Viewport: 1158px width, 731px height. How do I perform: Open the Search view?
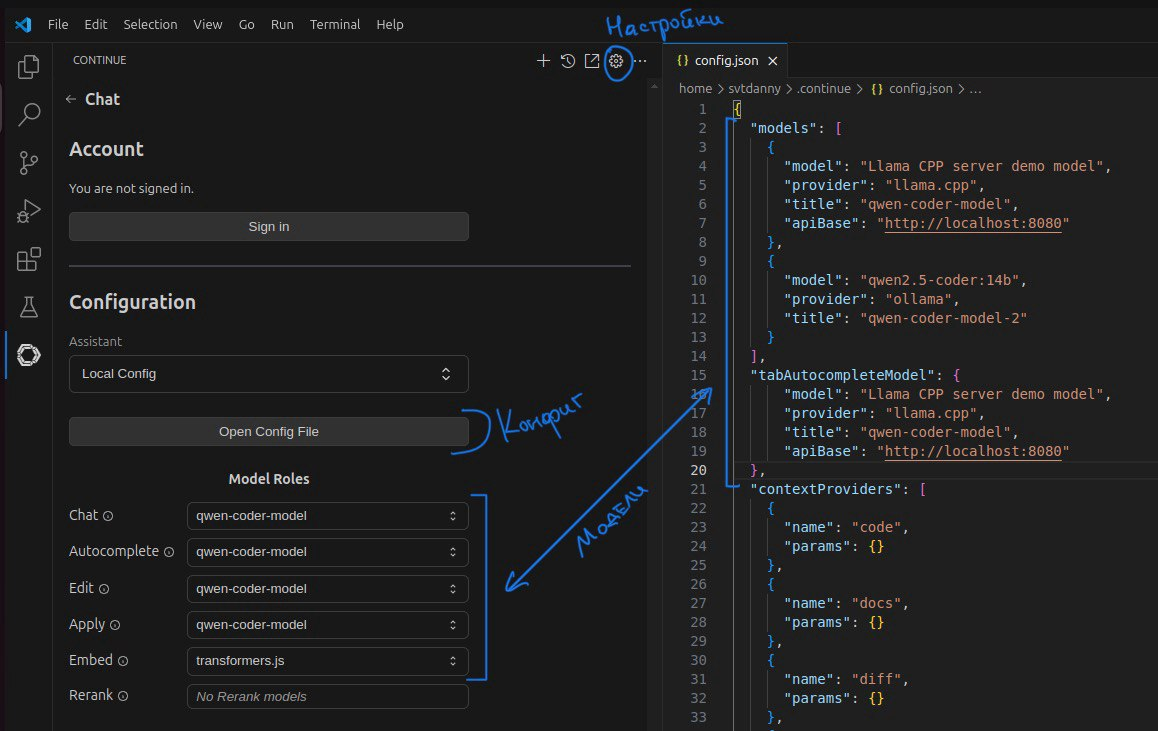(28, 114)
